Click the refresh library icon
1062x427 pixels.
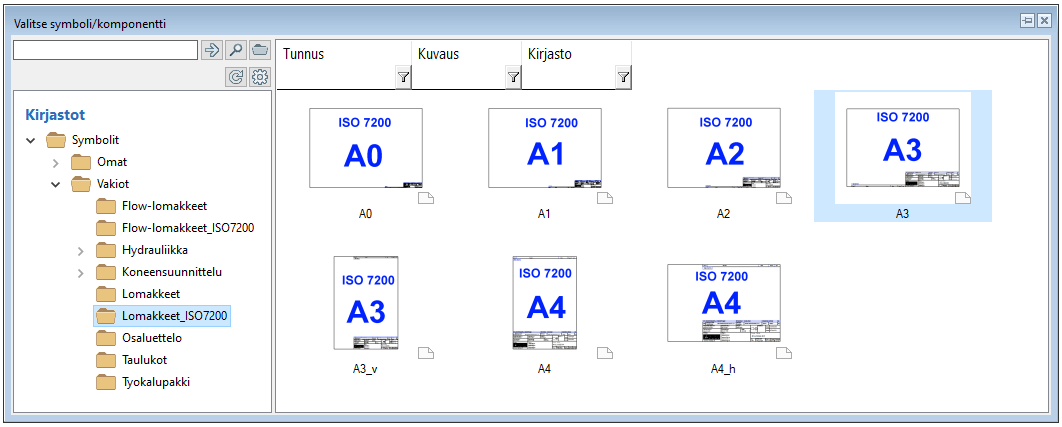pos(235,78)
